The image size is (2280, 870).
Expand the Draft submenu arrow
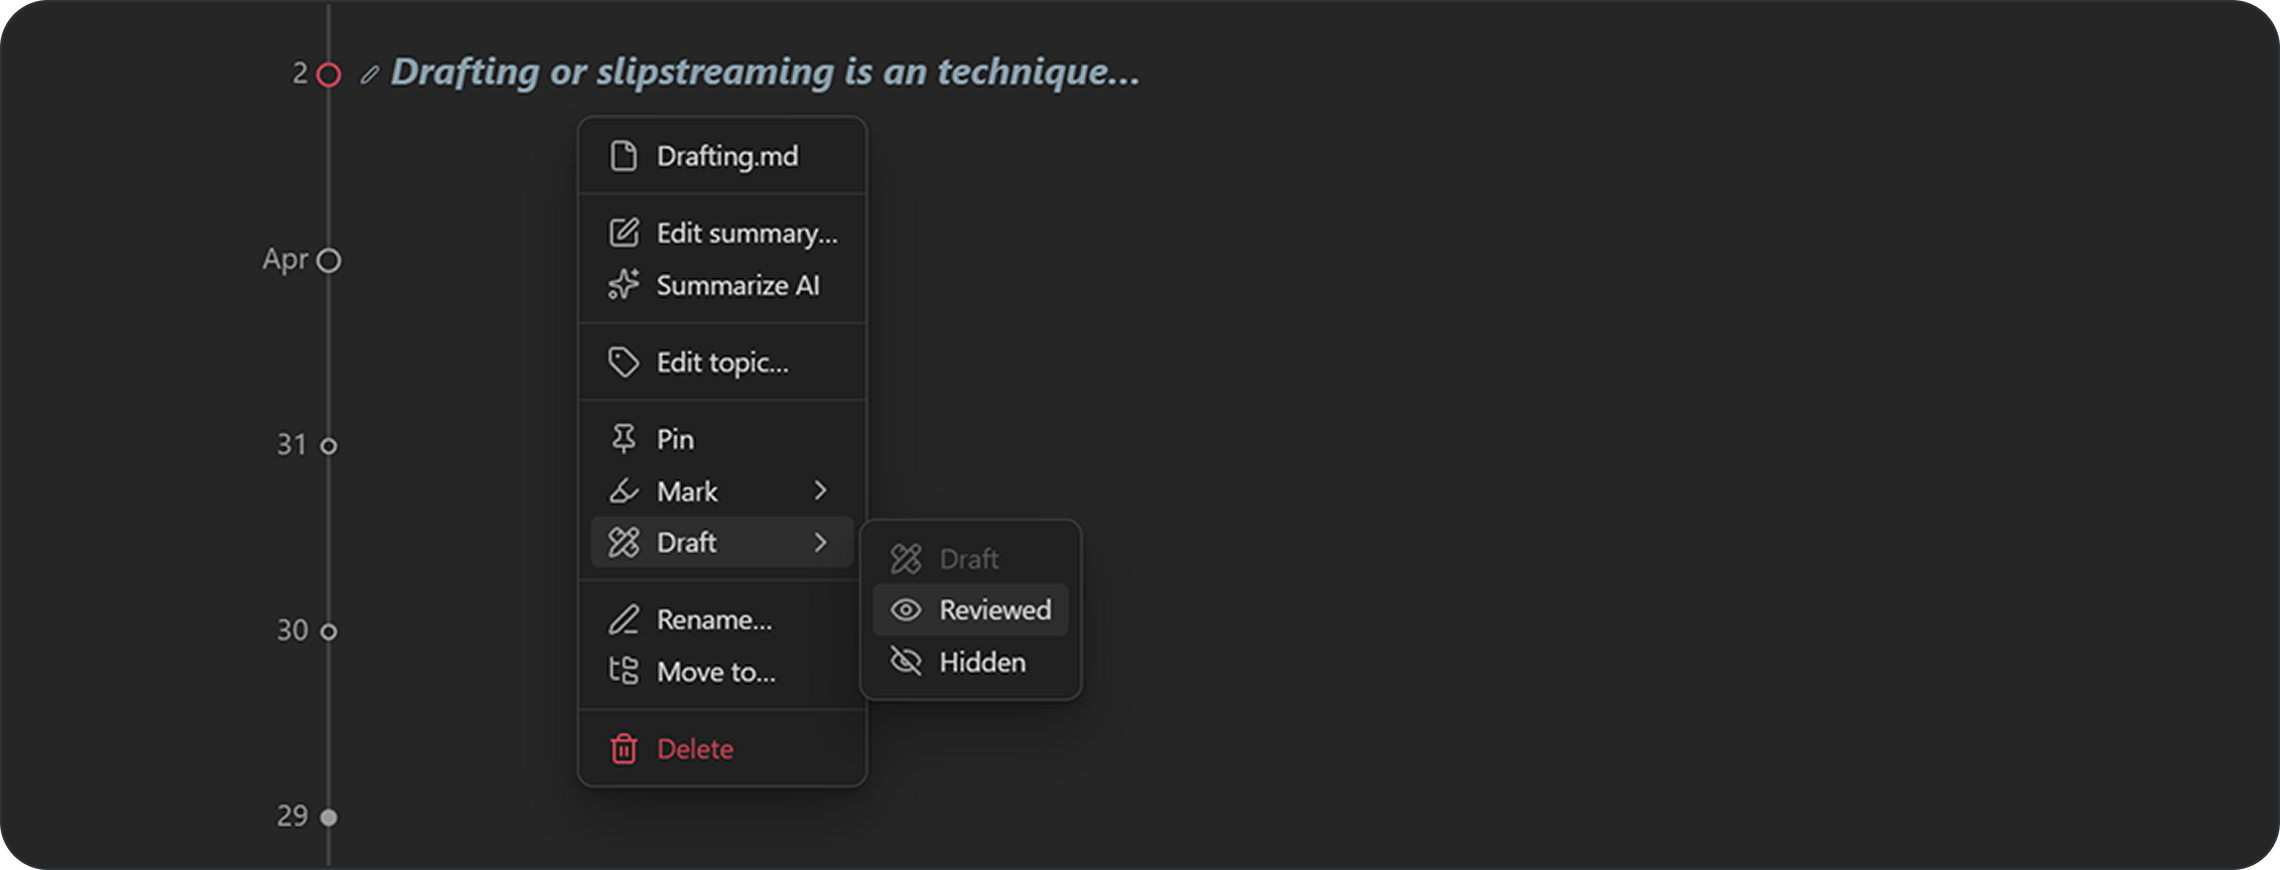tap(820, 543)
